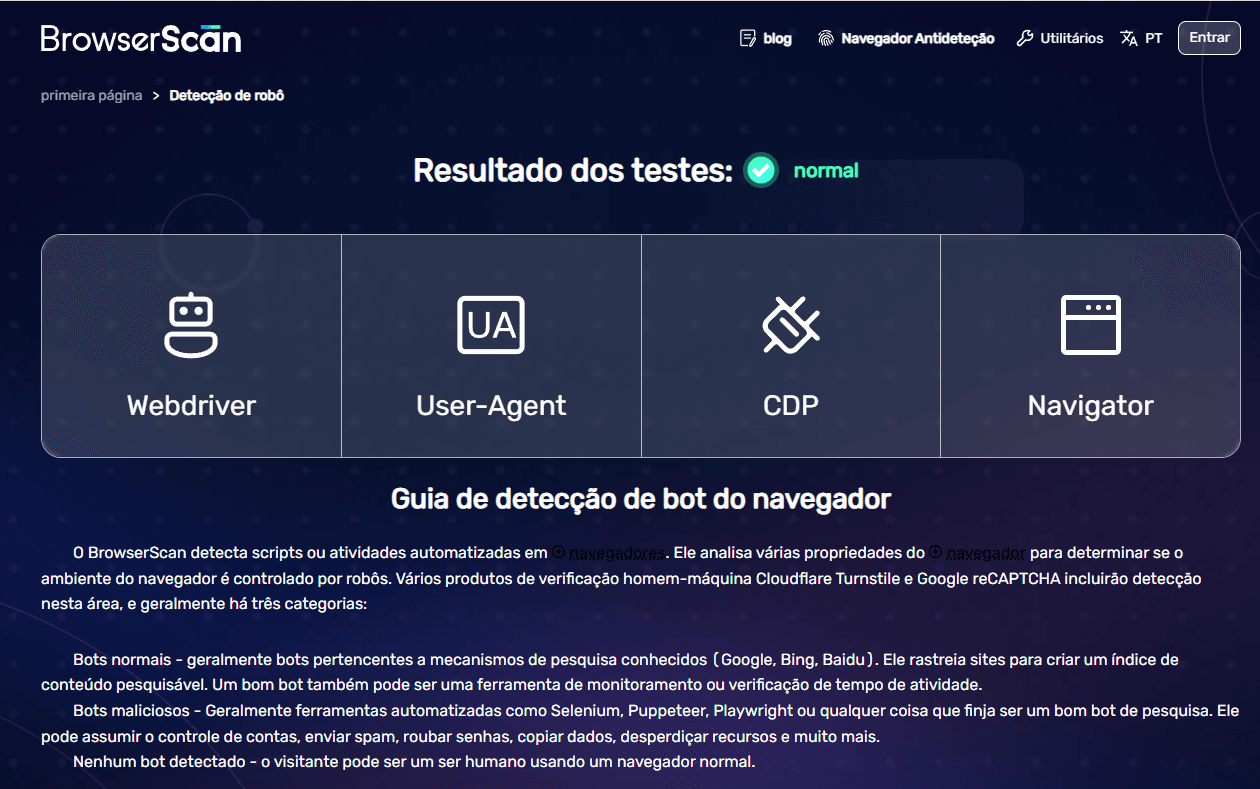Click the blog document icon
This screenshot has width=1260, height=789.
coord(747,38)
